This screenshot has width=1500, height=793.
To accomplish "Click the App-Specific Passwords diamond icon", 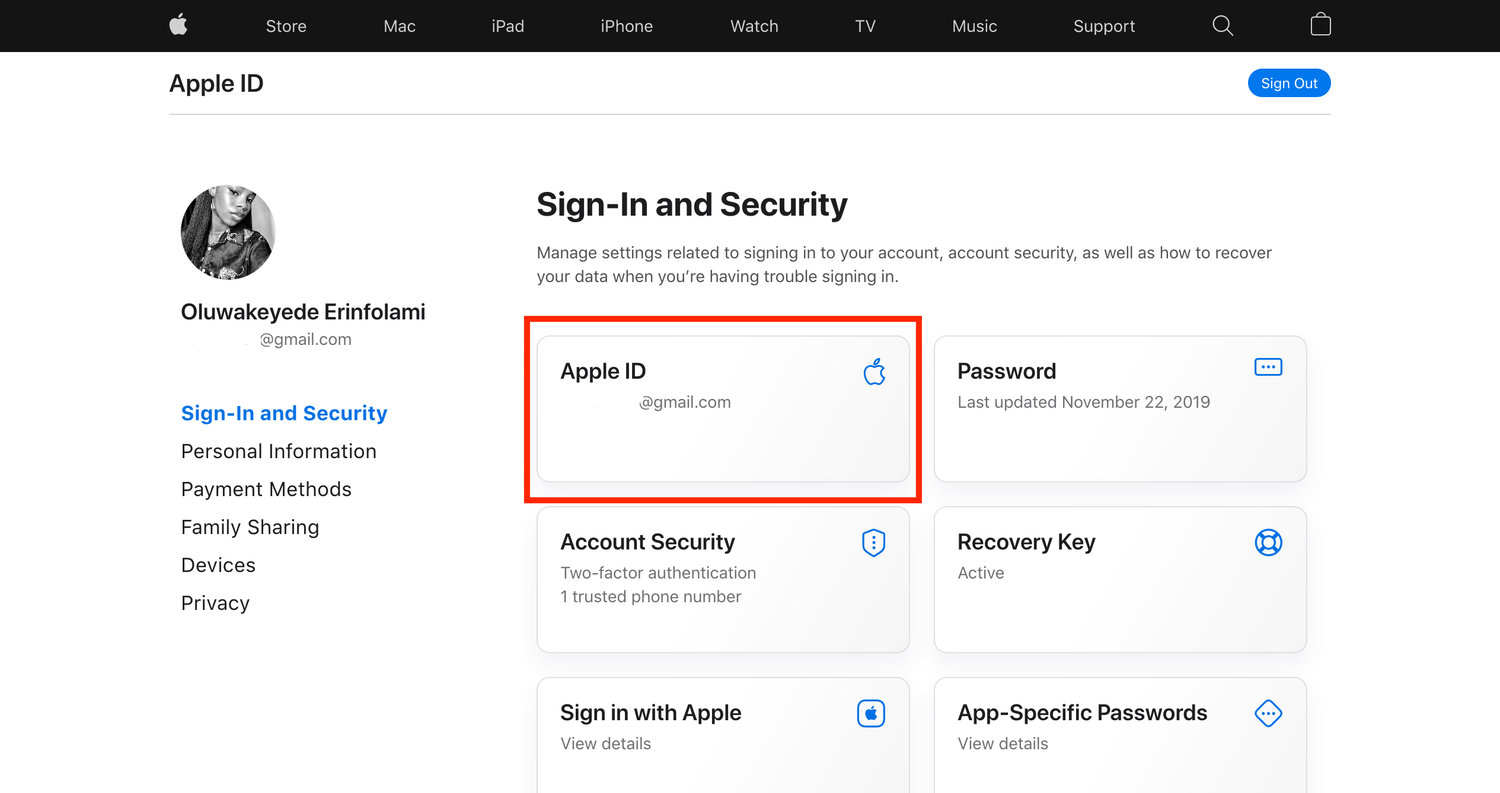I will coord(1268,714).
